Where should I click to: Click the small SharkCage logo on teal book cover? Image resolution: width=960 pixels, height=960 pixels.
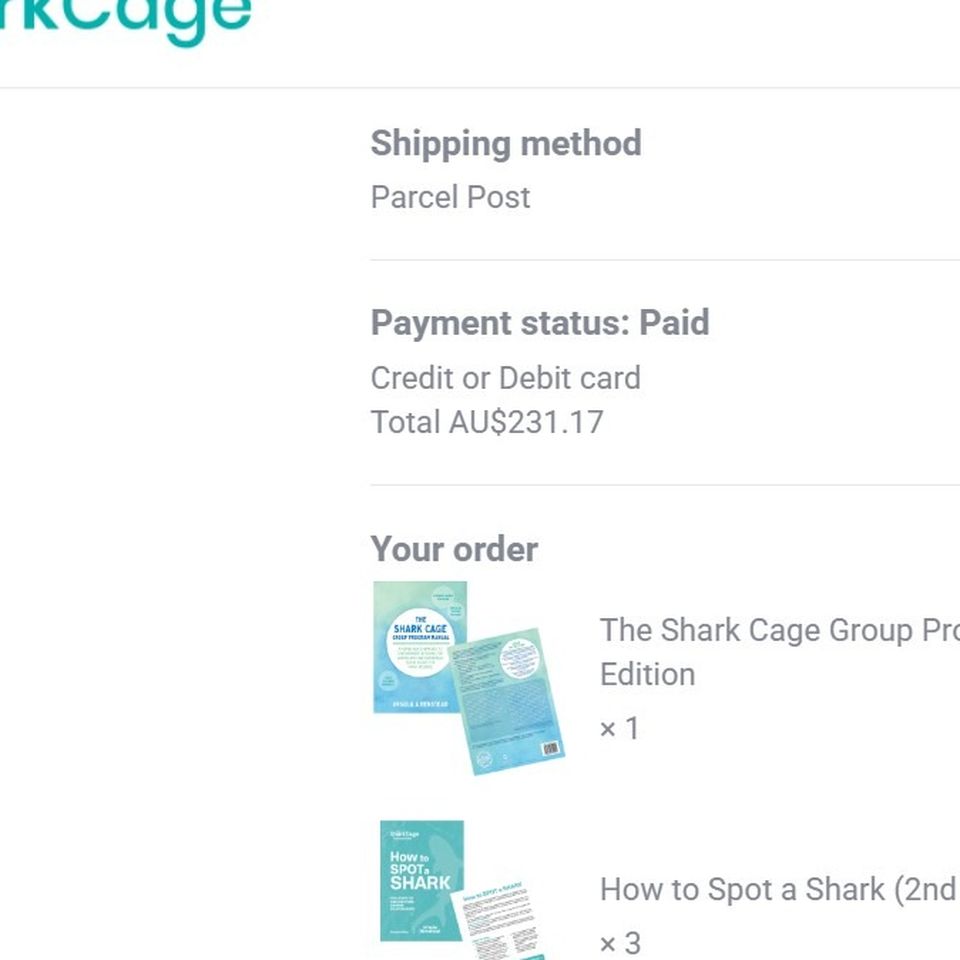click(405, 834)
